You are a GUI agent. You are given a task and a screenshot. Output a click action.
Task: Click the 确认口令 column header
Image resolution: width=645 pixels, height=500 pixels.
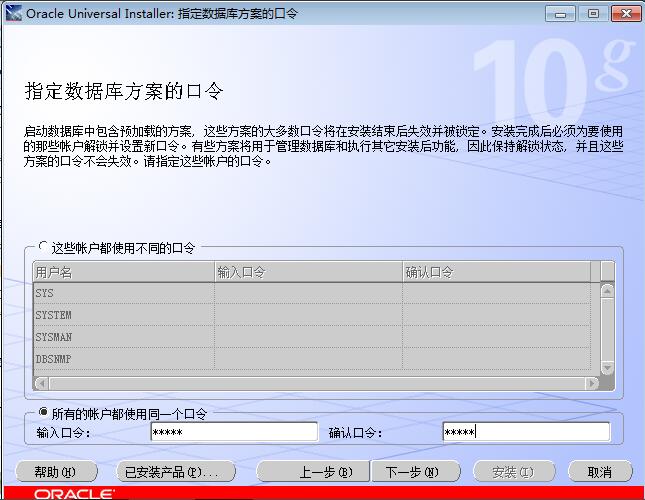[497, 272]
